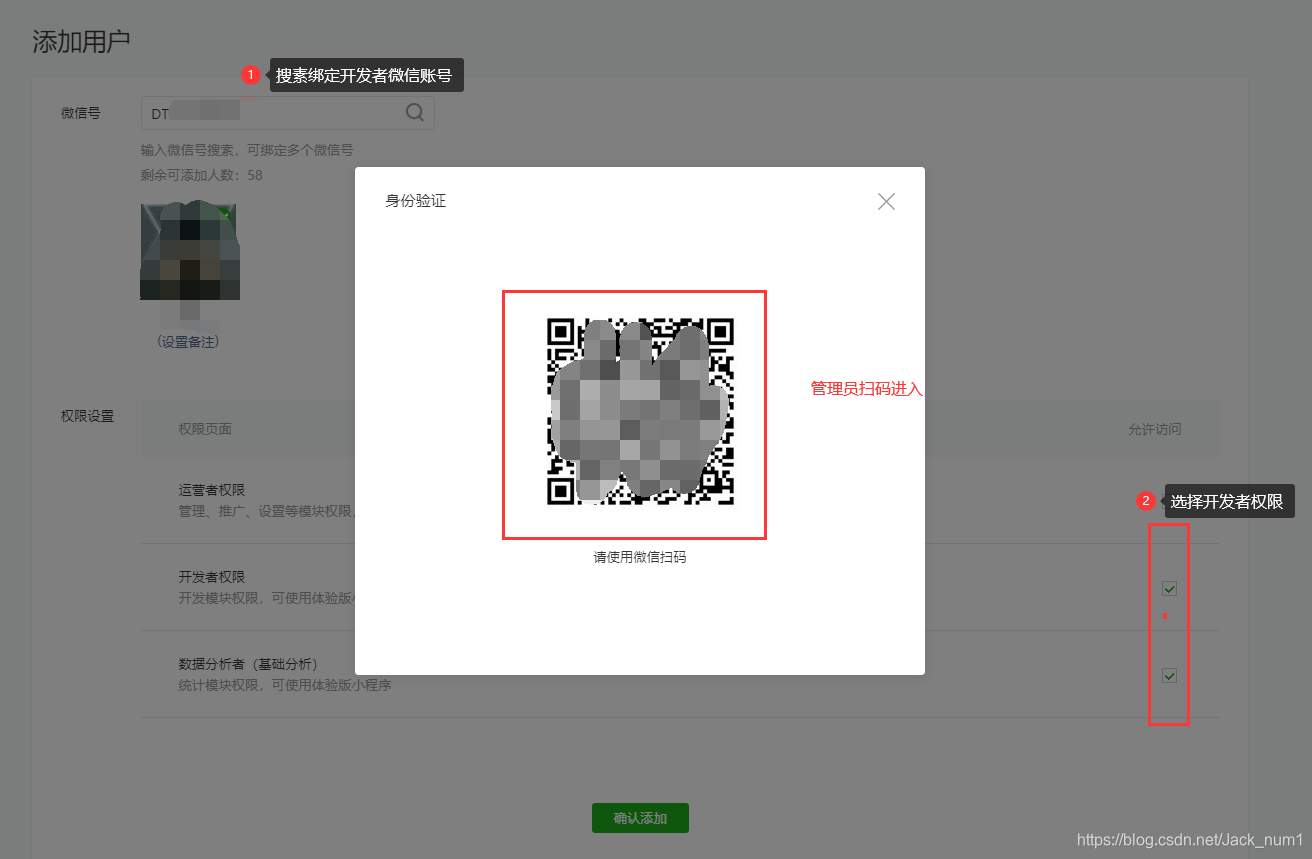Click the 允许访问 column header
This screenshot has width=1312, height=859.
tap(1155, 429)
